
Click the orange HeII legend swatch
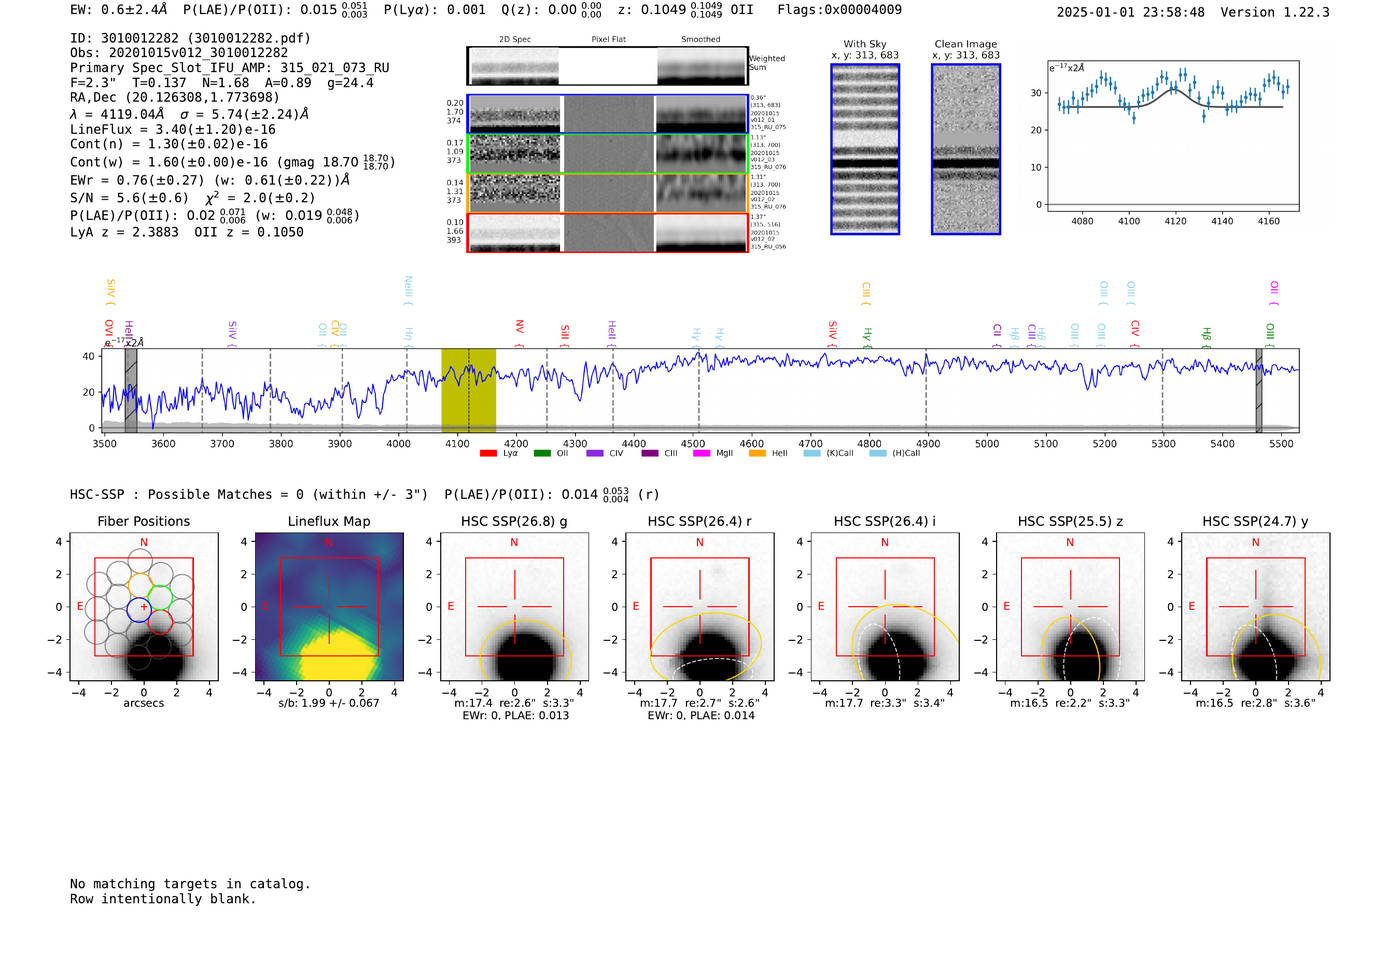pyautogui.click(x=757, y=453)
